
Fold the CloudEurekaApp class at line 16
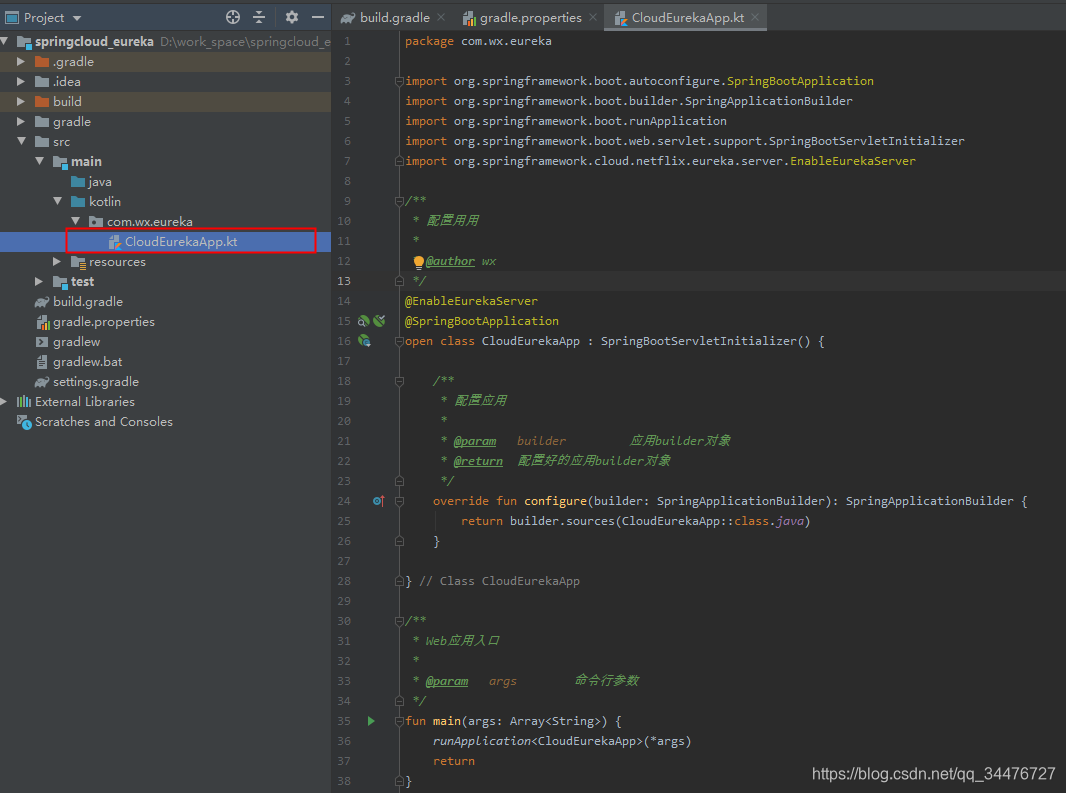(x=399, y=341)
